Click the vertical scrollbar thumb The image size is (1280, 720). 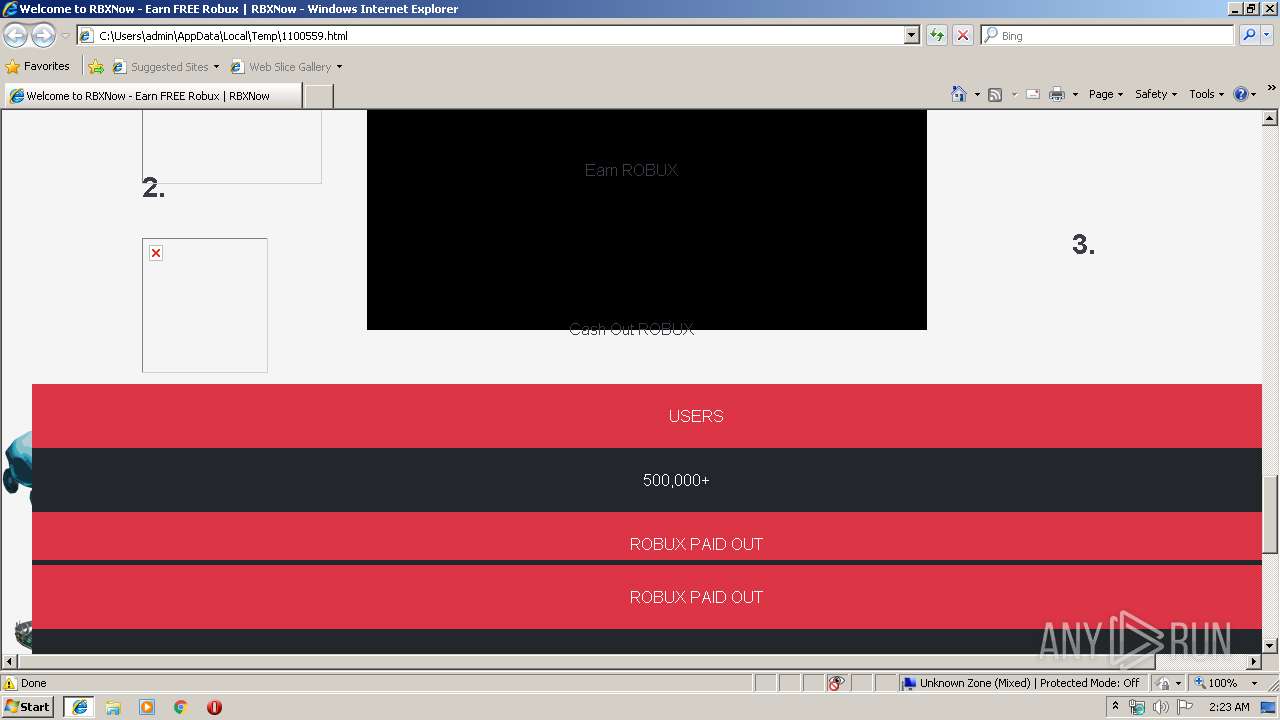pos(1270,515)
